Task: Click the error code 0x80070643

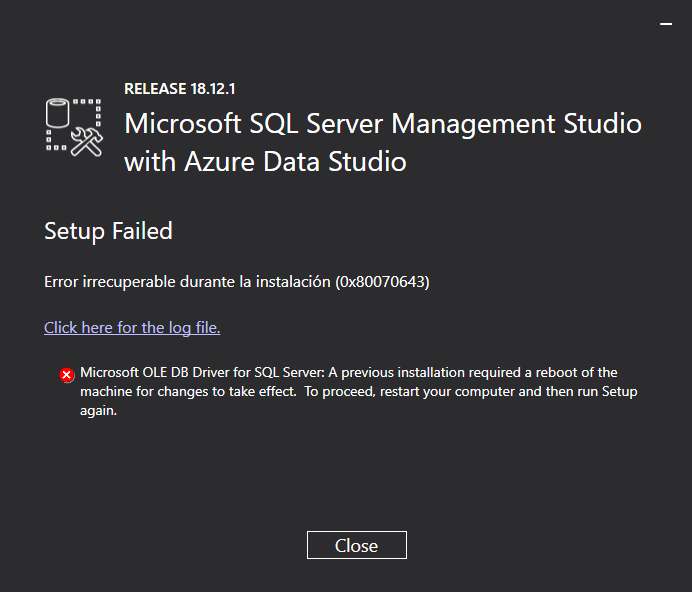Action: [x=381, y=282]
